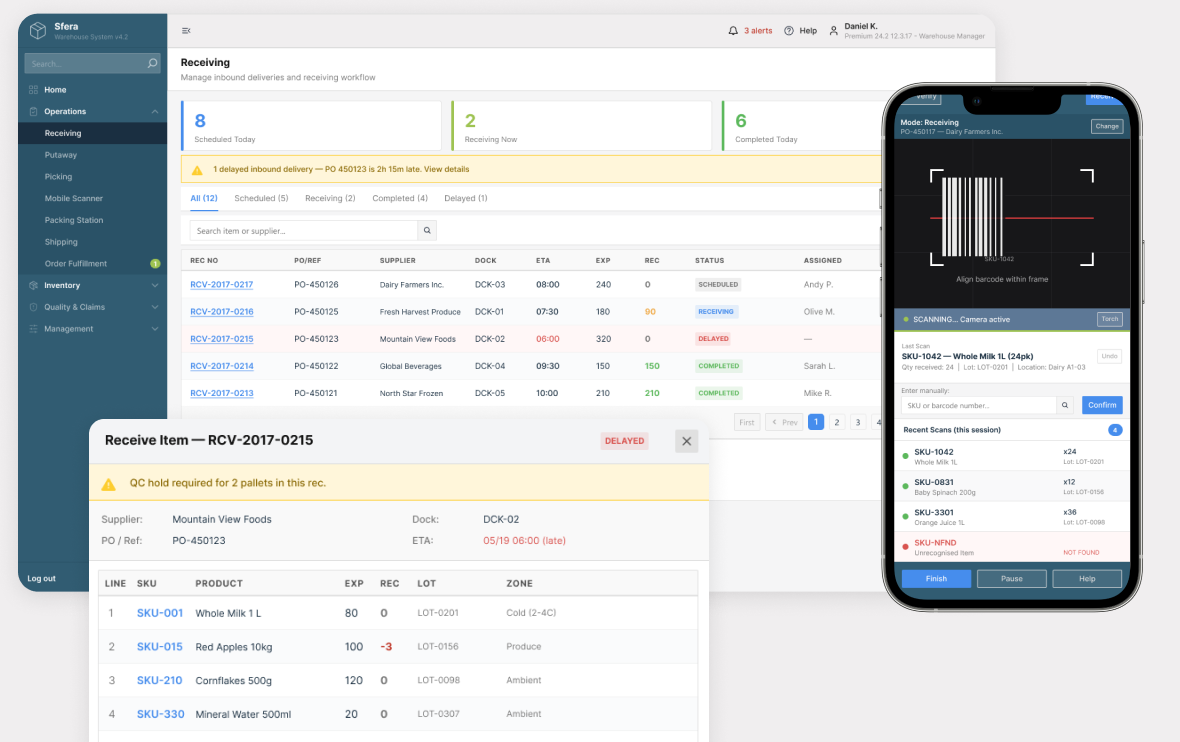Click the Receiving Now stat card
The height and width of the screenshot is (742, 1180).
coord(581,126)
